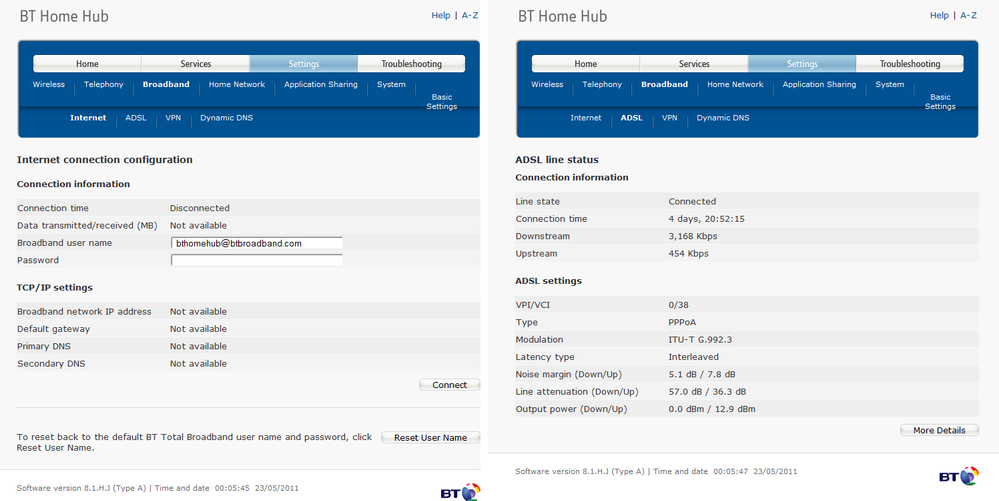999x501 pixels.
Task: Open Application Sharing in the right window
Action: click(819, 84)
